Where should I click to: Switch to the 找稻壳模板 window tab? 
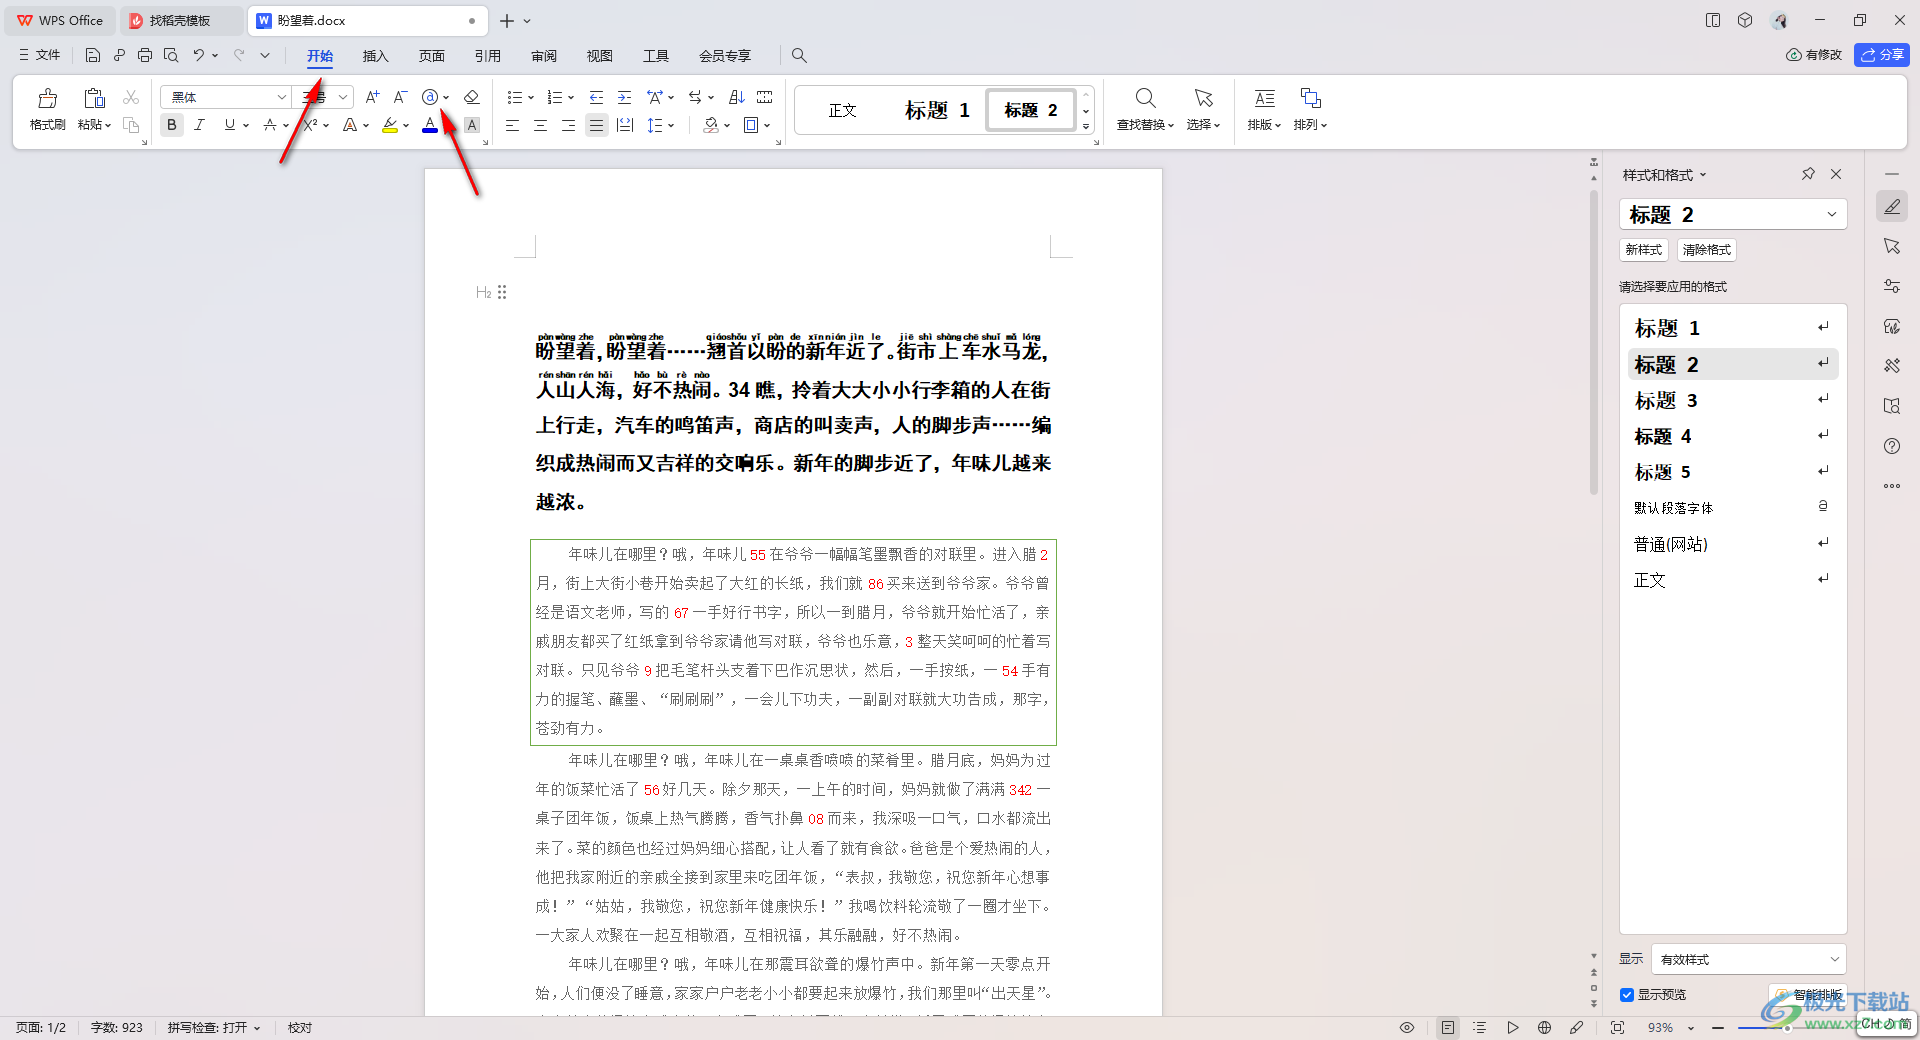(x=180, y=20)
